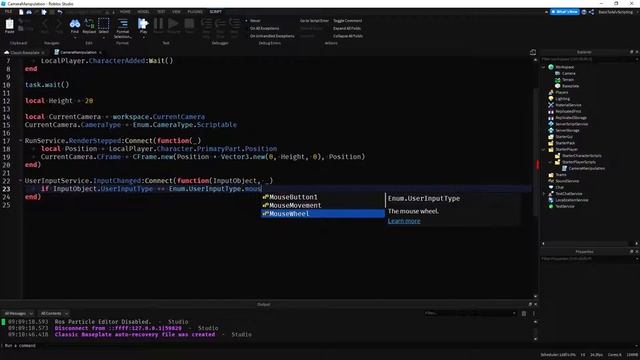The image size is (640, 360).
Task: Expand the TextChatService tree node
Action: [544, 193]
